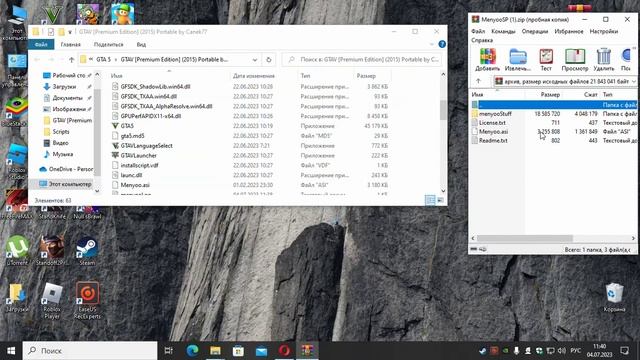Go up one folder in Explorer
Viewport: 640px width, 360px height.
(x=71, y=60)
